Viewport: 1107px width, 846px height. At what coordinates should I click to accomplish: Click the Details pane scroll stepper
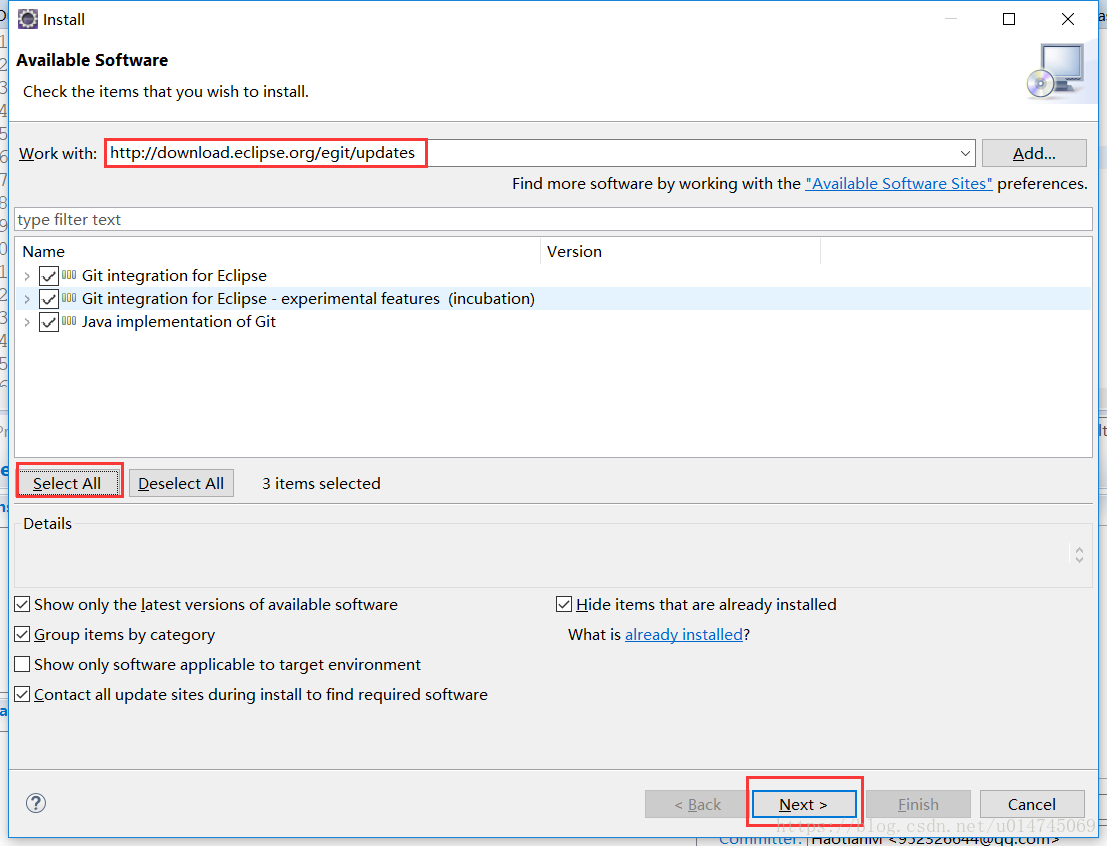(1079, 554)
